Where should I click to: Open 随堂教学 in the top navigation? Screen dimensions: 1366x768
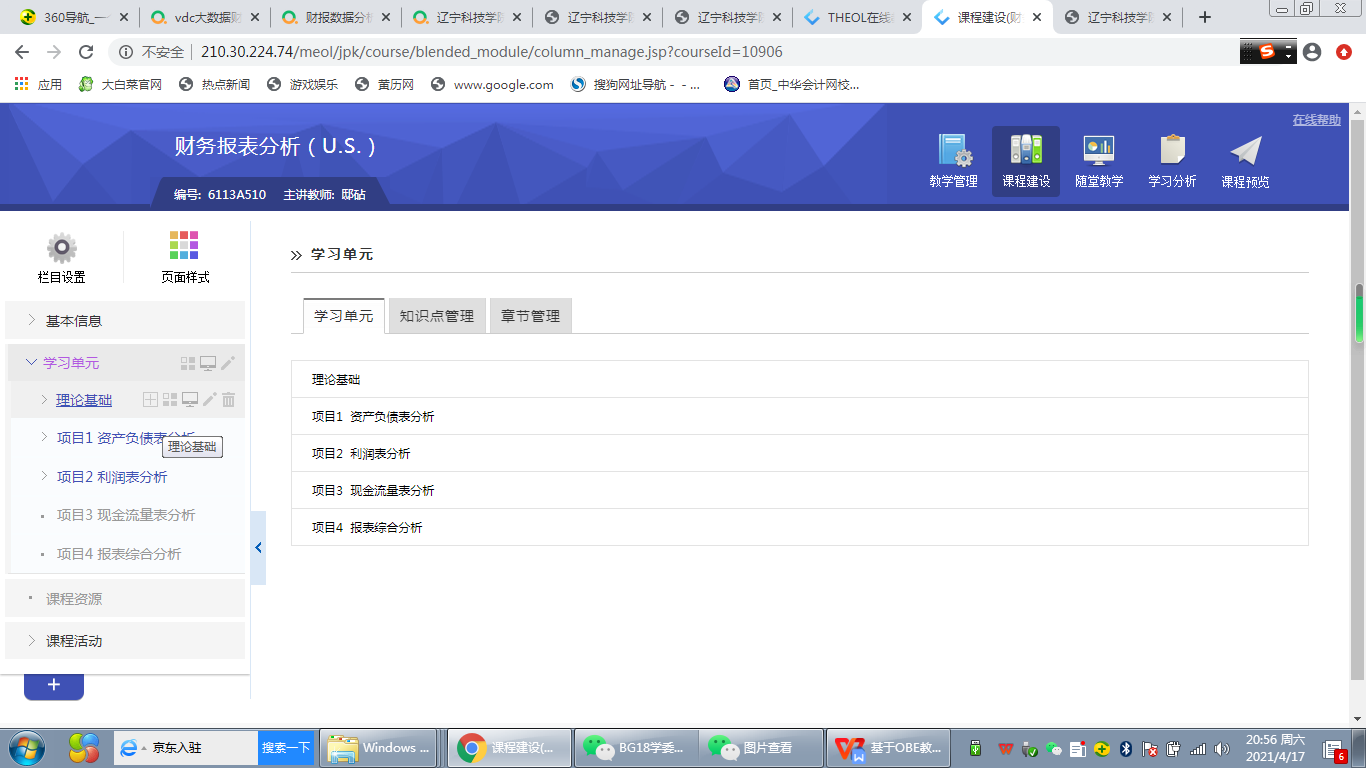pos(1099,161)
